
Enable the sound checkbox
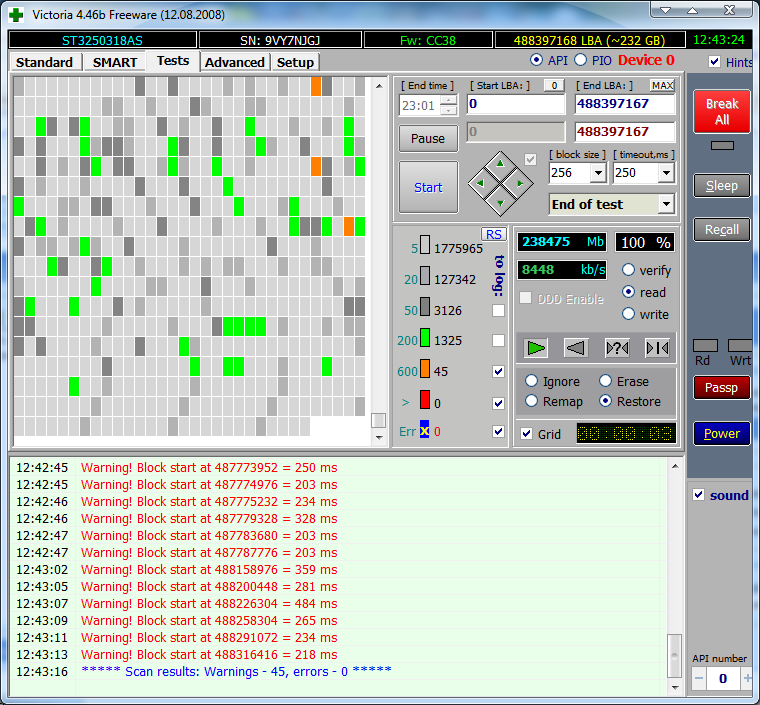(699, 495)
